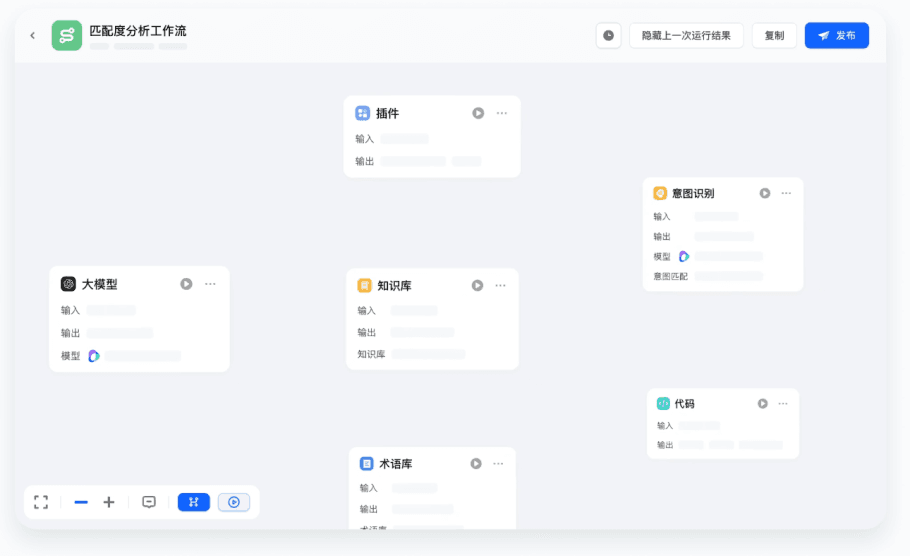This screenshot has width=910, height=556.
Task: Select the 知识库 node title
Action: (x=395, y=286)
